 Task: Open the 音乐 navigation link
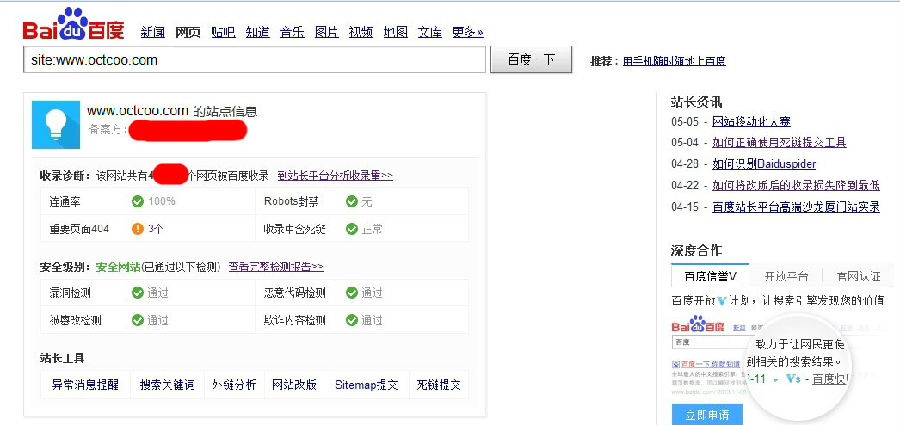click(292, 32)
